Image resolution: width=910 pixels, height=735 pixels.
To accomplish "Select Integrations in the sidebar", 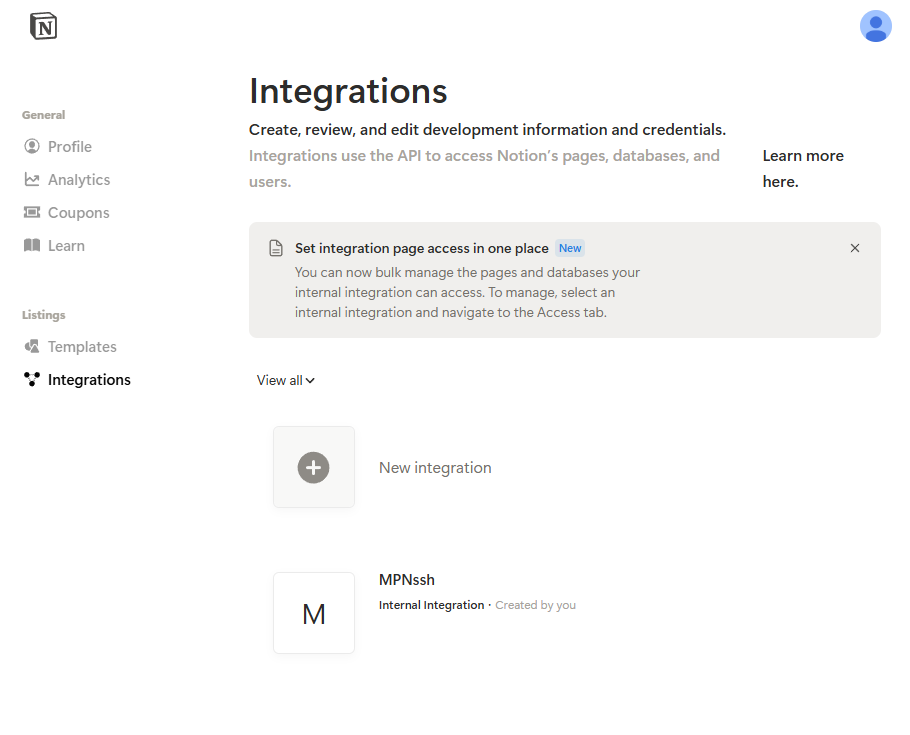I will point(89,380).
